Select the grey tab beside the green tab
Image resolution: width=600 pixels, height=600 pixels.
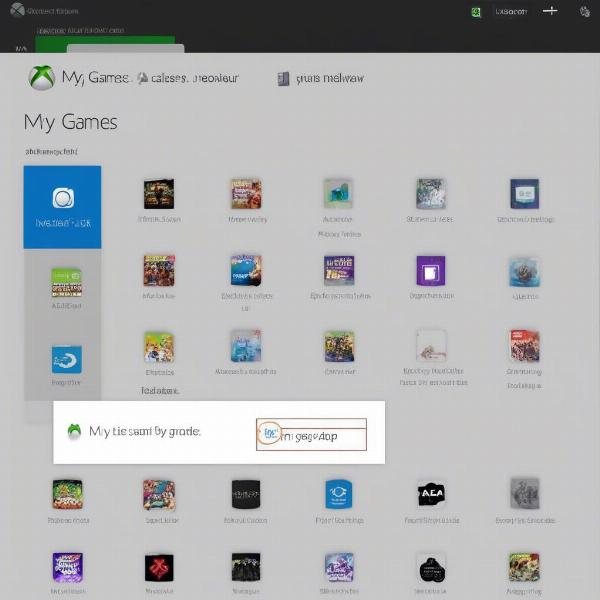[126, 49]
